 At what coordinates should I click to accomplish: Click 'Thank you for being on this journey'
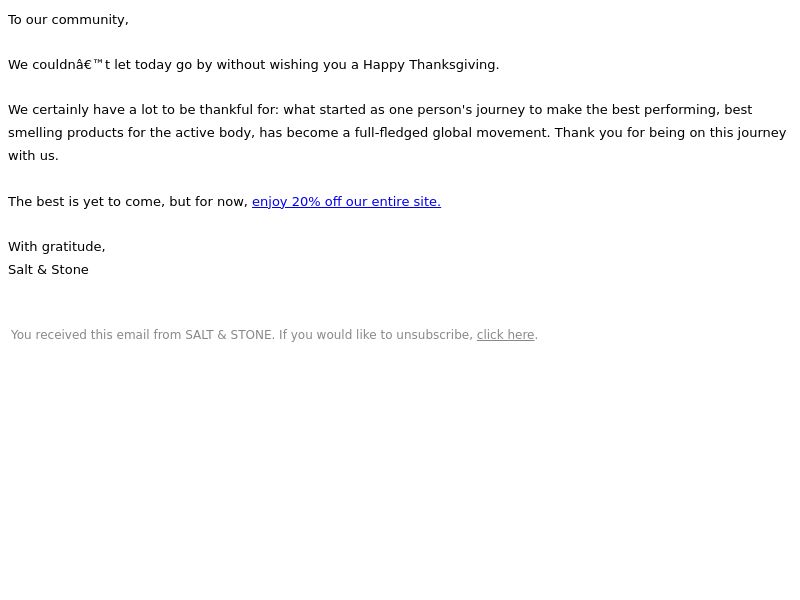(x=670, y=133)
